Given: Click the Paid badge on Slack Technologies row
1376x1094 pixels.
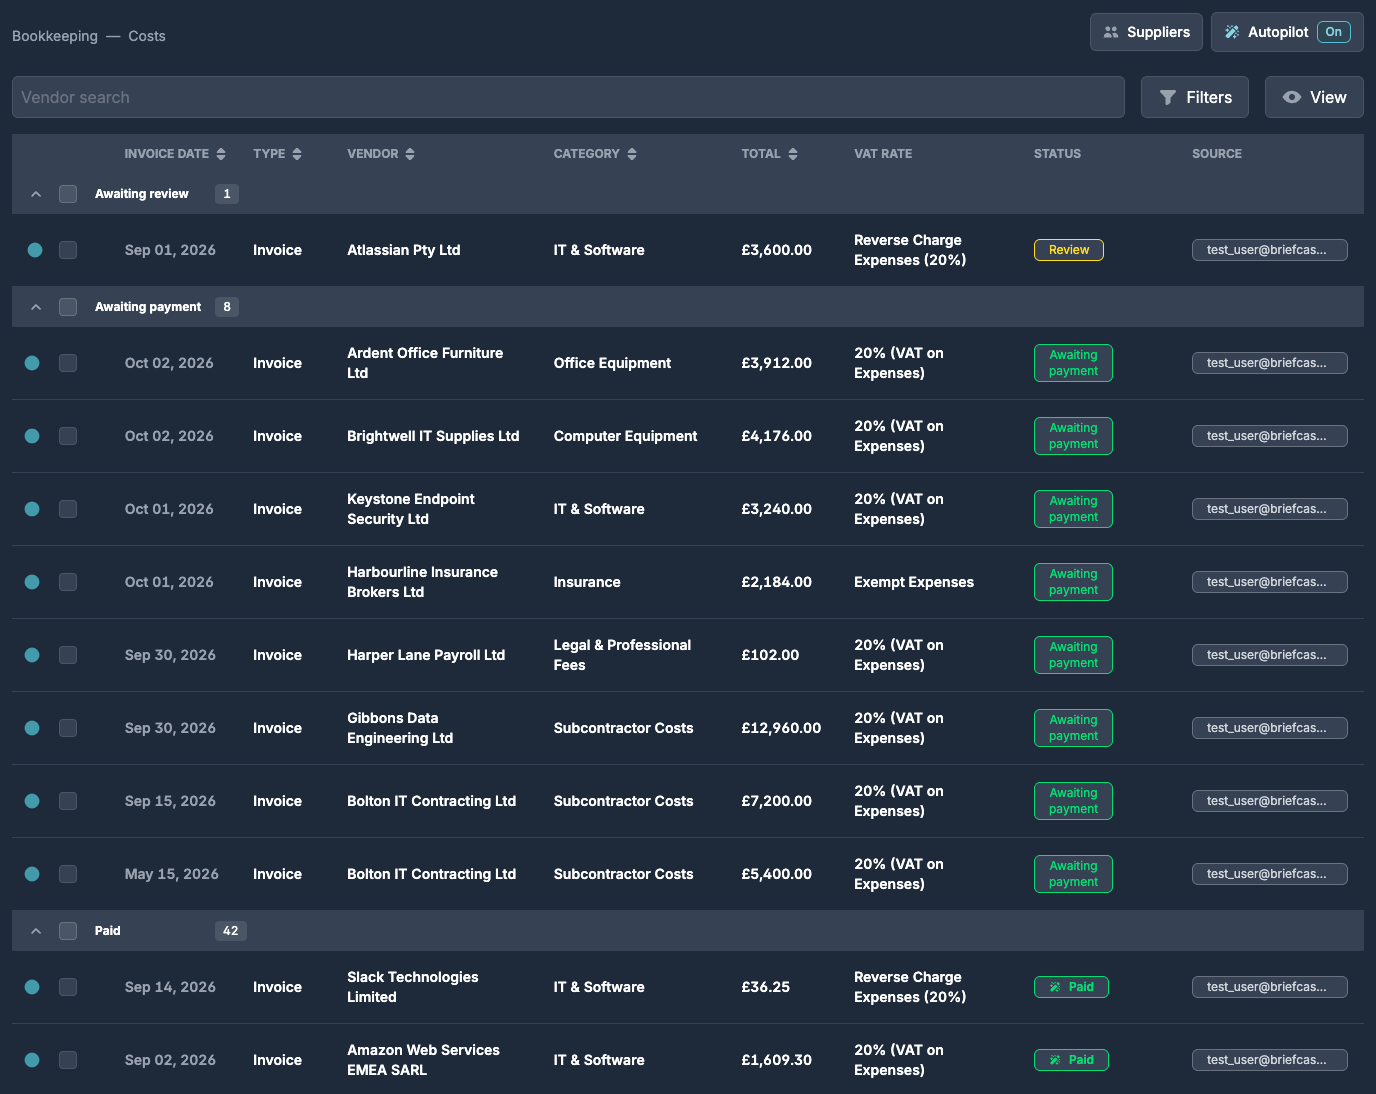Looking at the screenshot, I should pos(1071,987).
